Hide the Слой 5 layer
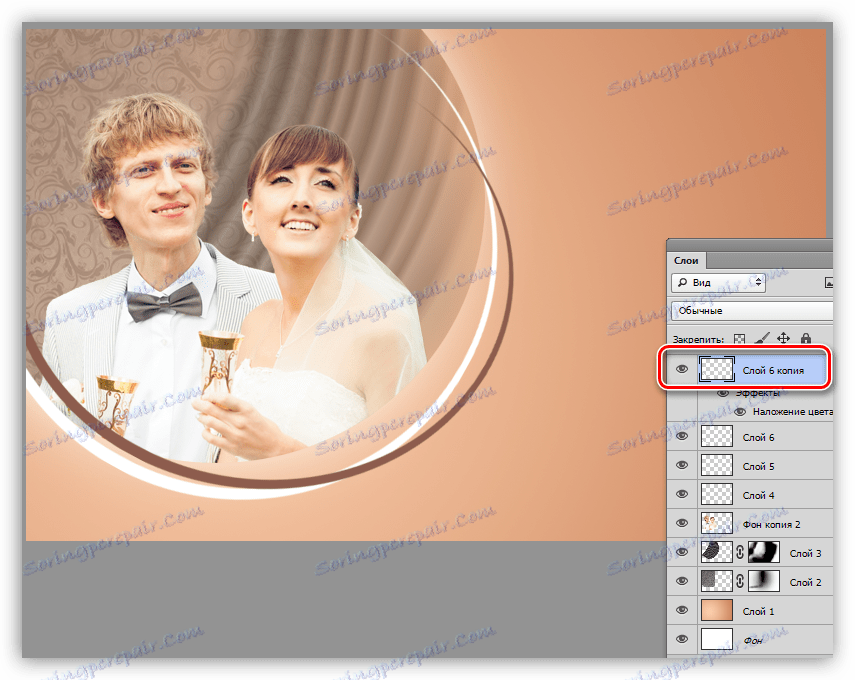This screenshot has width=855, height=680. pos(682,465)
